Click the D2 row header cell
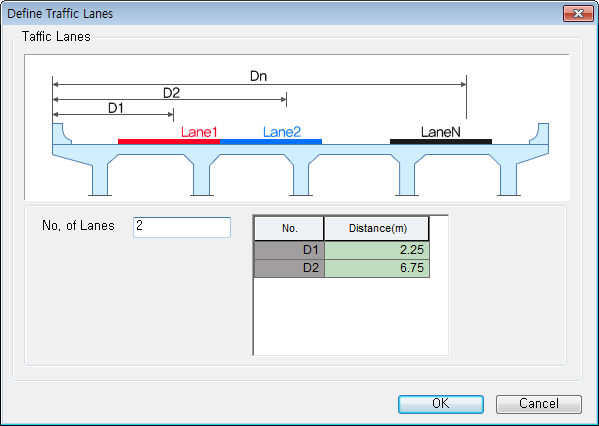Viewport: 599px width, 426px height. pyautogui.click(x=289, y=268)
